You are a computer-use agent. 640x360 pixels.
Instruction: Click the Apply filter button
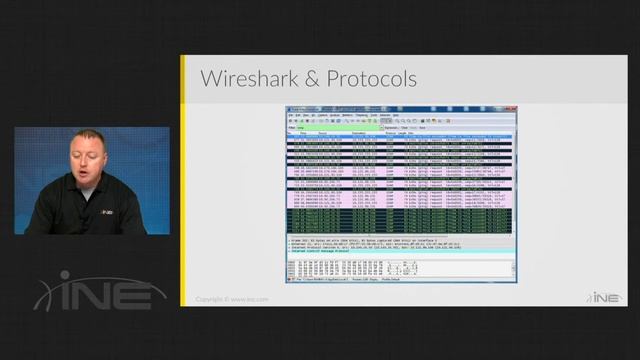413,128
